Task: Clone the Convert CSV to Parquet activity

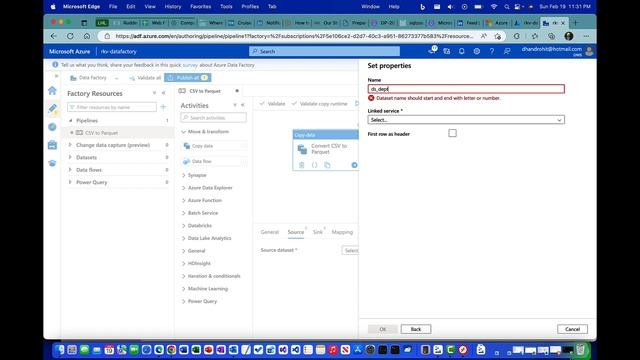Action: point(327,165)
